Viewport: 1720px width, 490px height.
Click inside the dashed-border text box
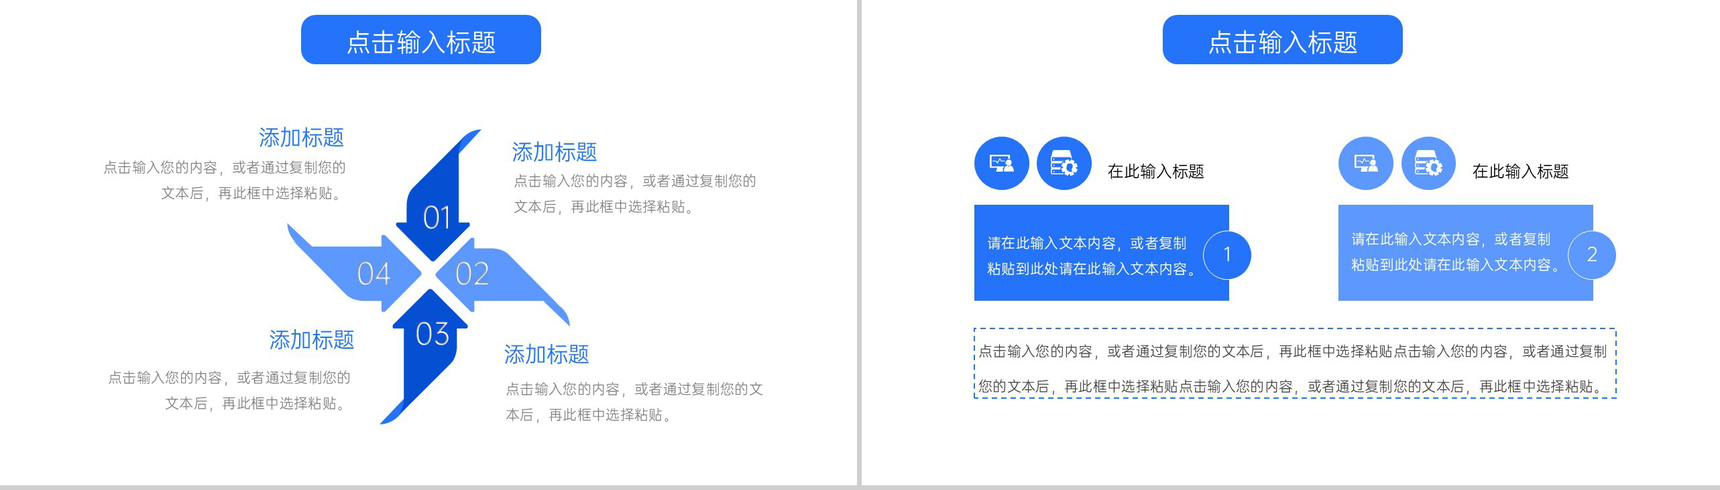pos(1295,364)
